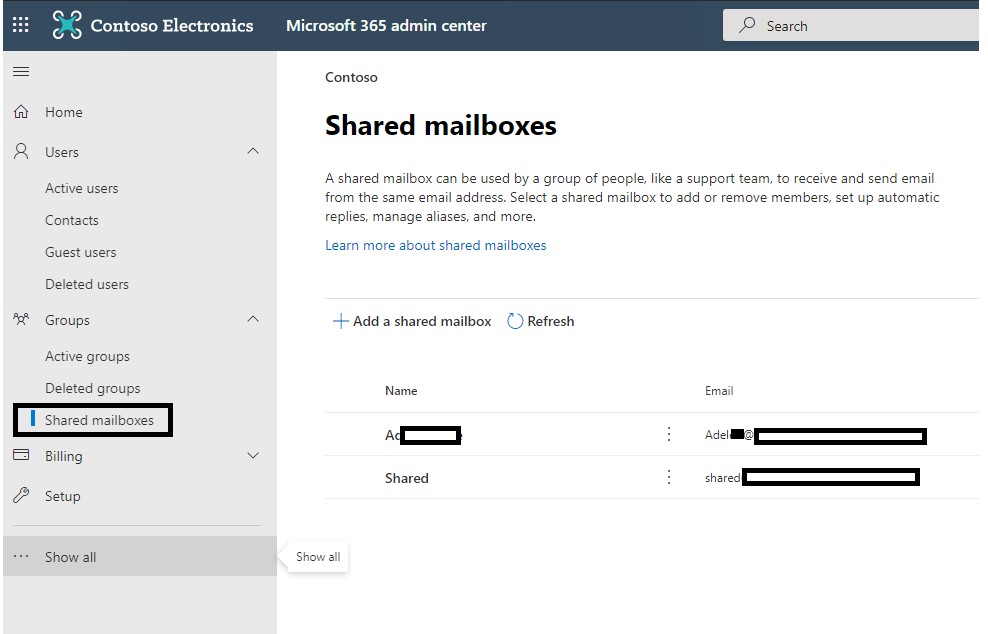
Task: Collapse the Groups section chevron
Action: pos(253,319)
